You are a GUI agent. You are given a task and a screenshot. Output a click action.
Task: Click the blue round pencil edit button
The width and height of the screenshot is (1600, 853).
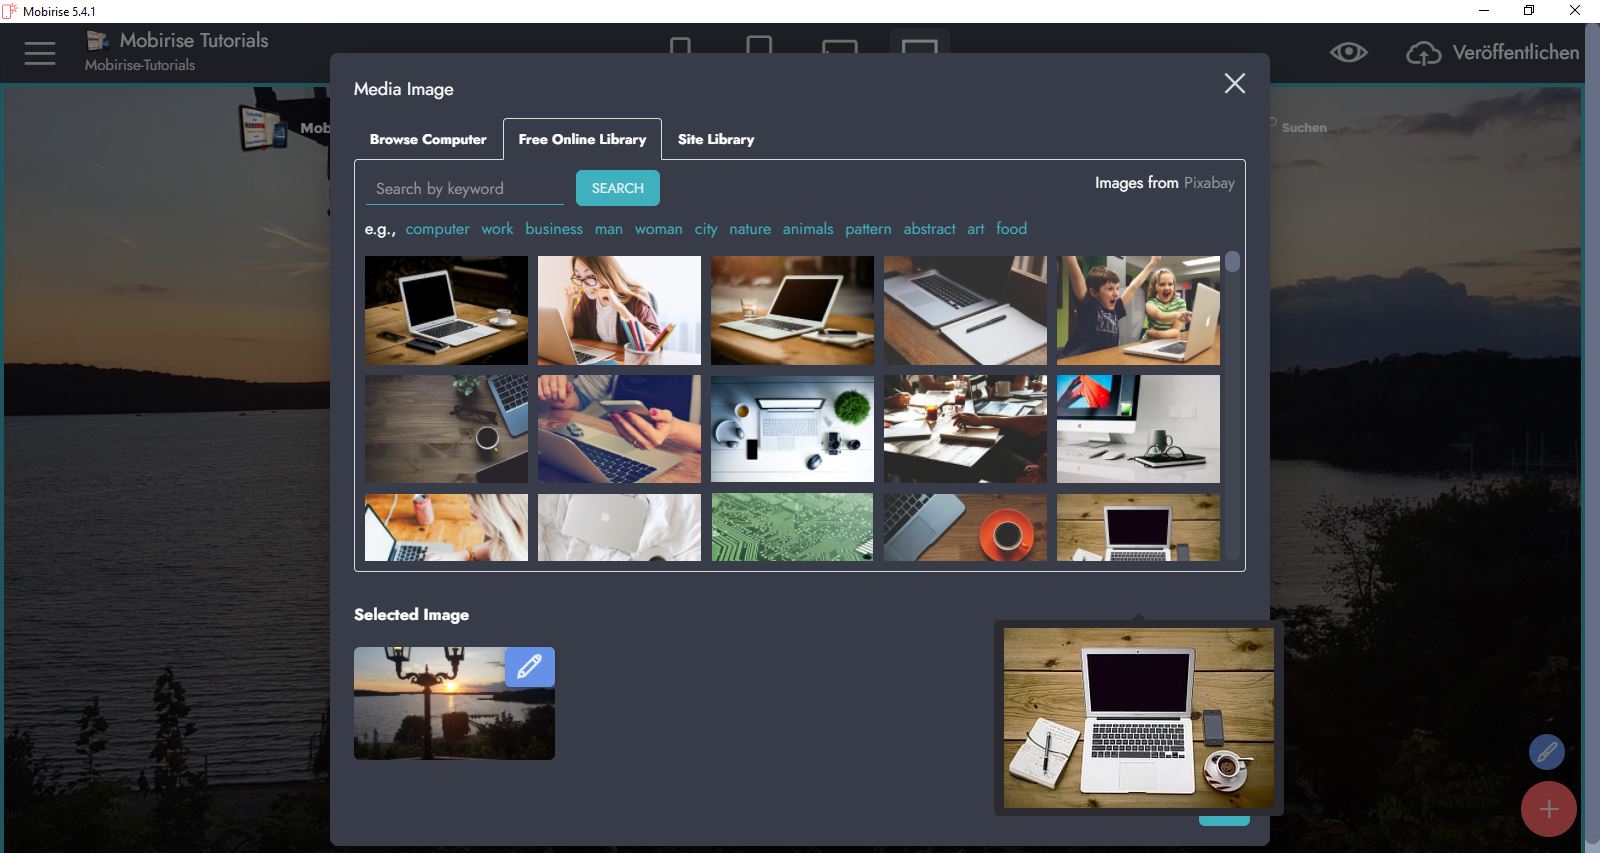coord(1546,752)
